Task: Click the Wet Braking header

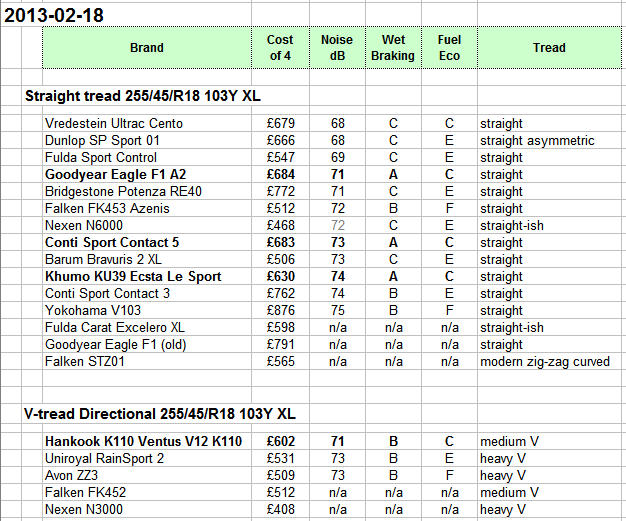Action: pos(393,48)
